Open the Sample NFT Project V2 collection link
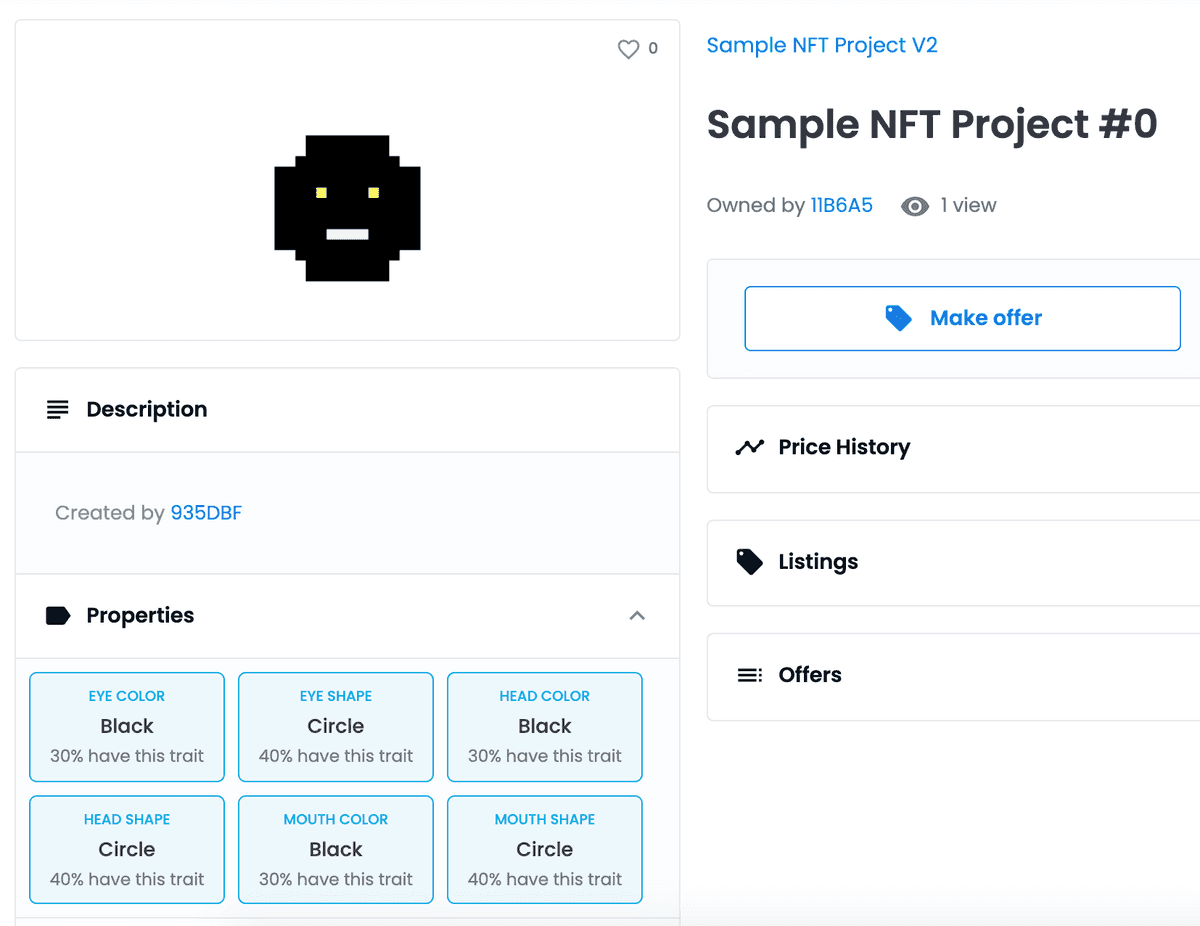Image resolution: width=1200 pixels, height=926 pixels. pos(822,45)
